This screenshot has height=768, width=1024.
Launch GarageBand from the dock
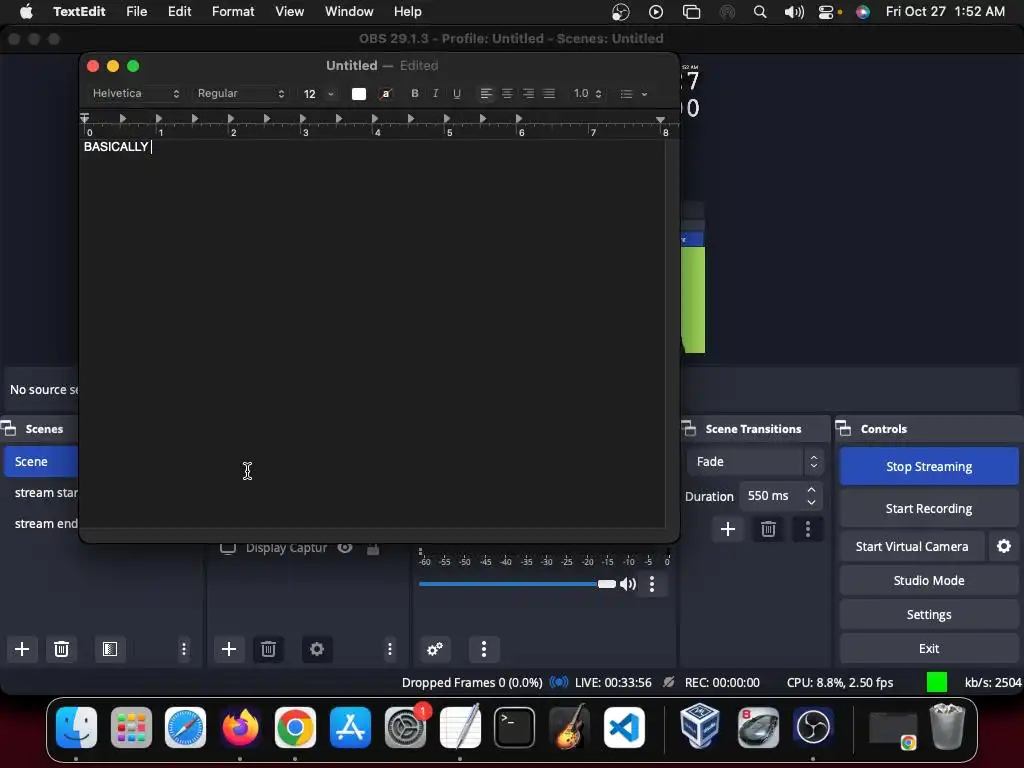[569, 727]
